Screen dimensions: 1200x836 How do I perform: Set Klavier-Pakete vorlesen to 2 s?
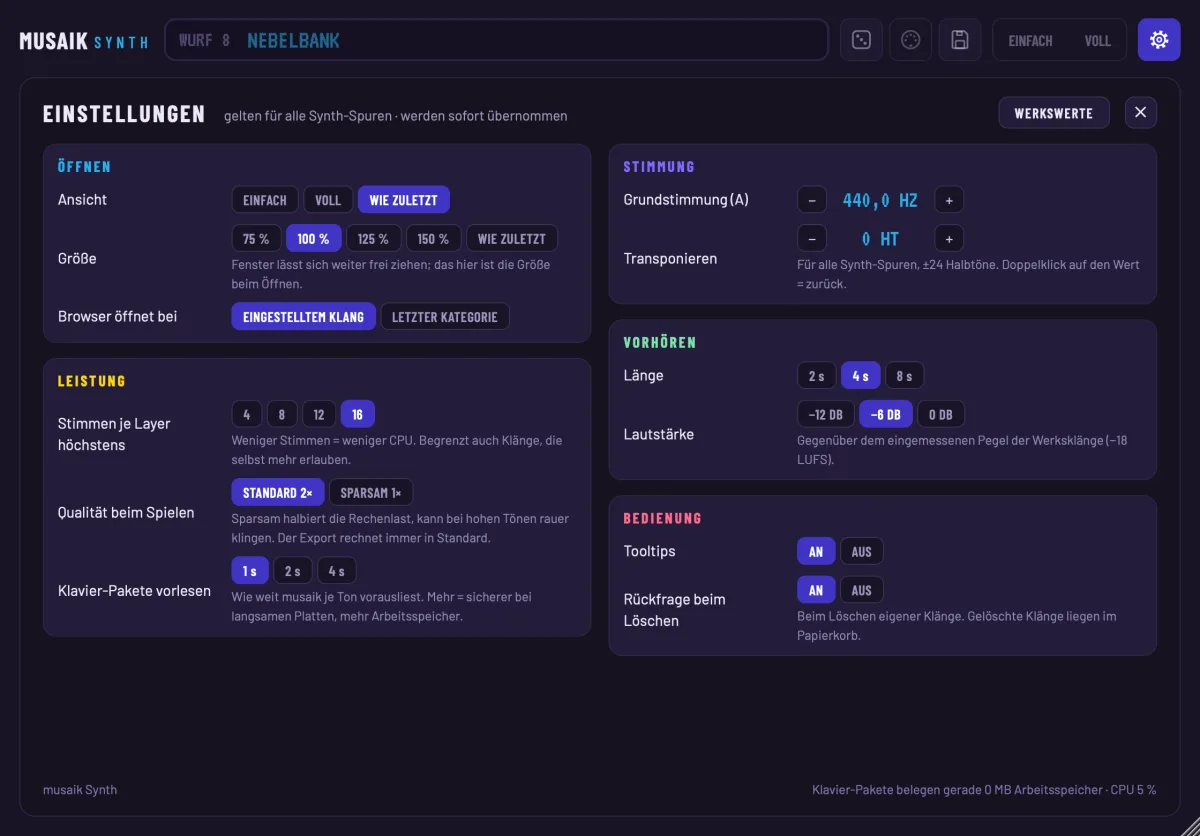pyautogui.click(x=293, y=571)
